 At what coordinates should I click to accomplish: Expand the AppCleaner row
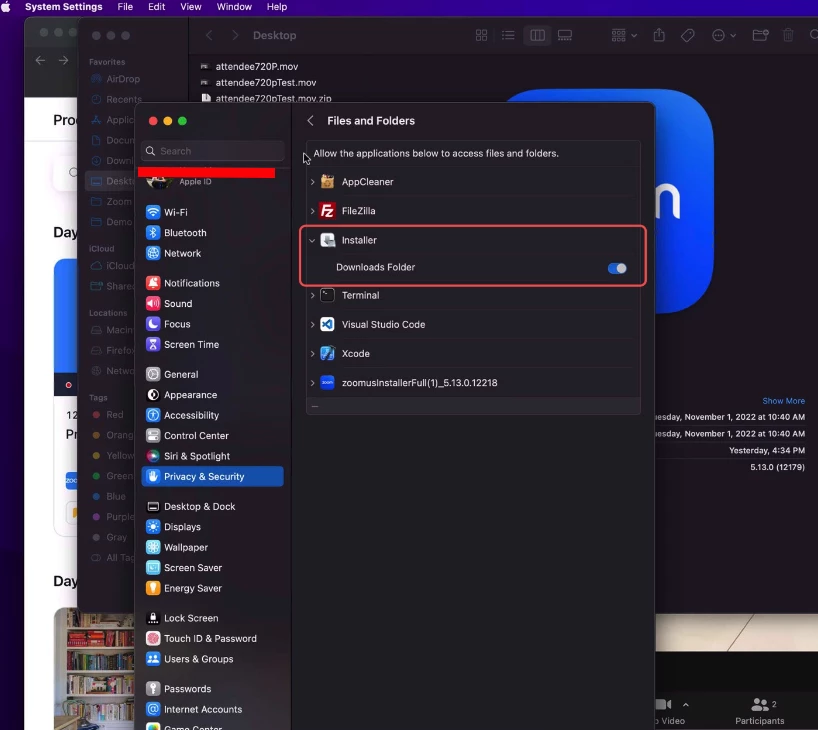point(312,182)
